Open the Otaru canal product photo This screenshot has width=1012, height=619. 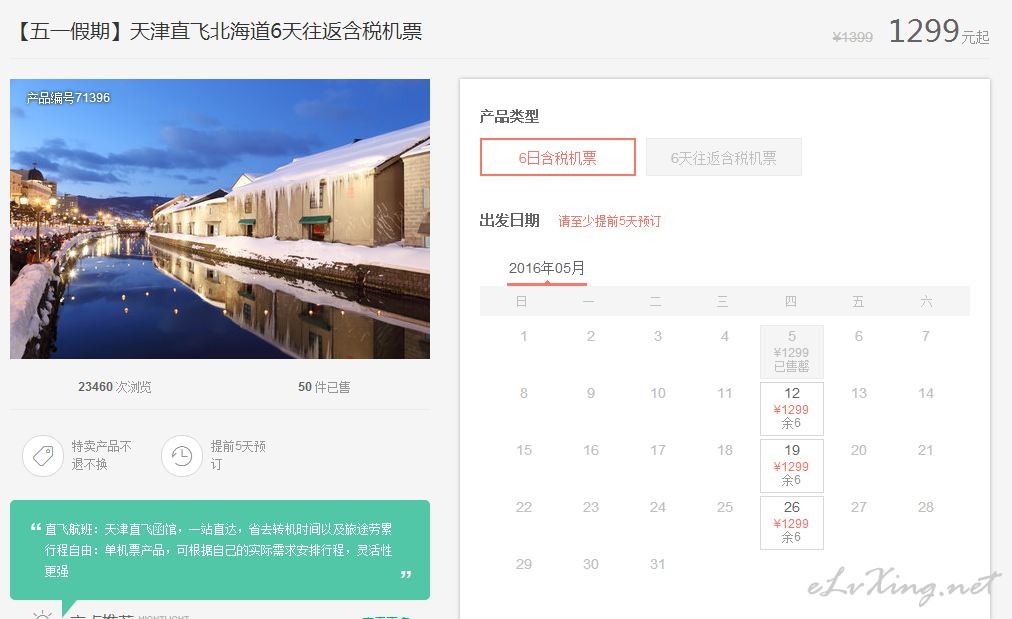coord(220,219)
